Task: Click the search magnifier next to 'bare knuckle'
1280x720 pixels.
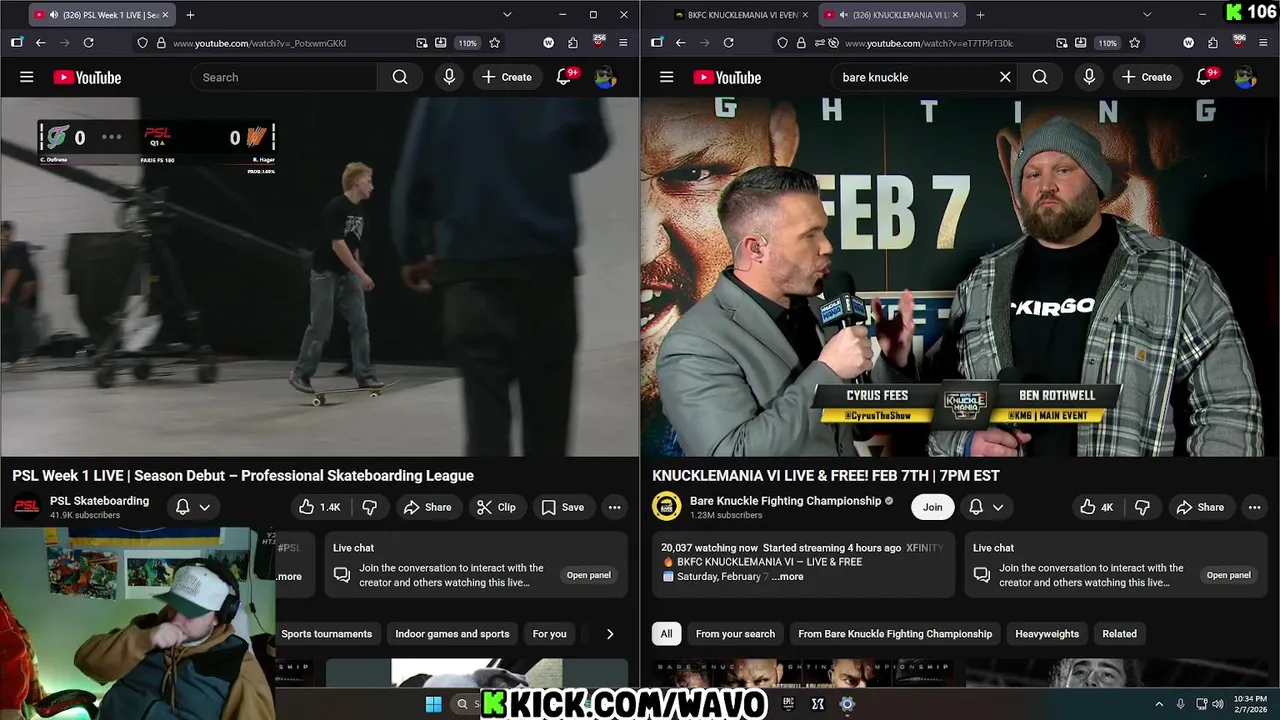Action: [x=1040, y=77]
